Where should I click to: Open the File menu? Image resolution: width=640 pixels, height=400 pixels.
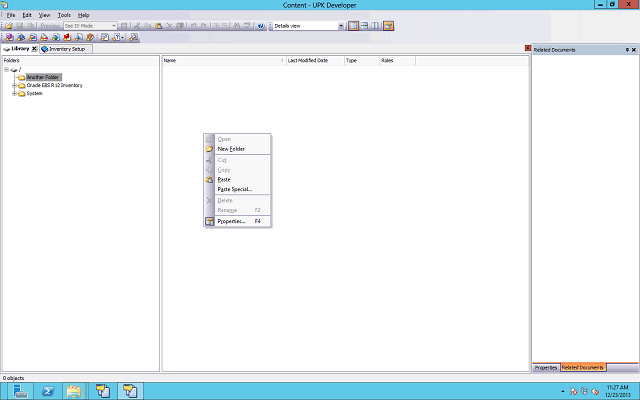click(x=11, y=15)
